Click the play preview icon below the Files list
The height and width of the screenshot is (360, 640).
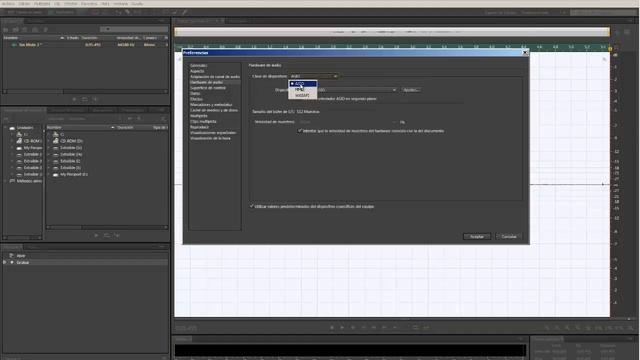click(x=74, y=99)
